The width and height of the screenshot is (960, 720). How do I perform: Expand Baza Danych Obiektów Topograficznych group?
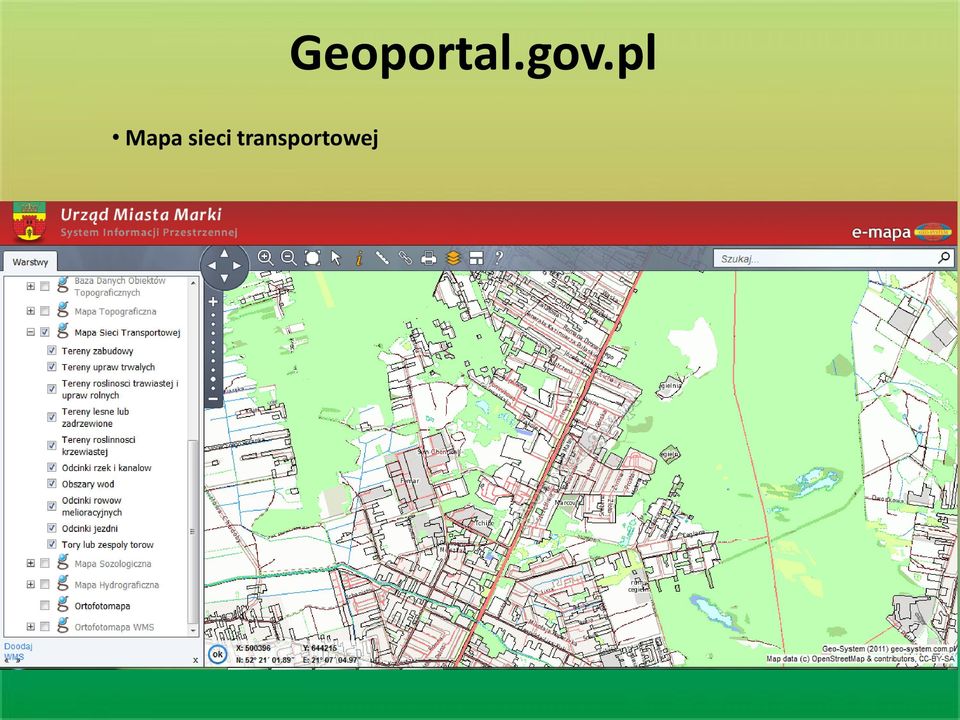pyautogui.click(x=31, y=286)
